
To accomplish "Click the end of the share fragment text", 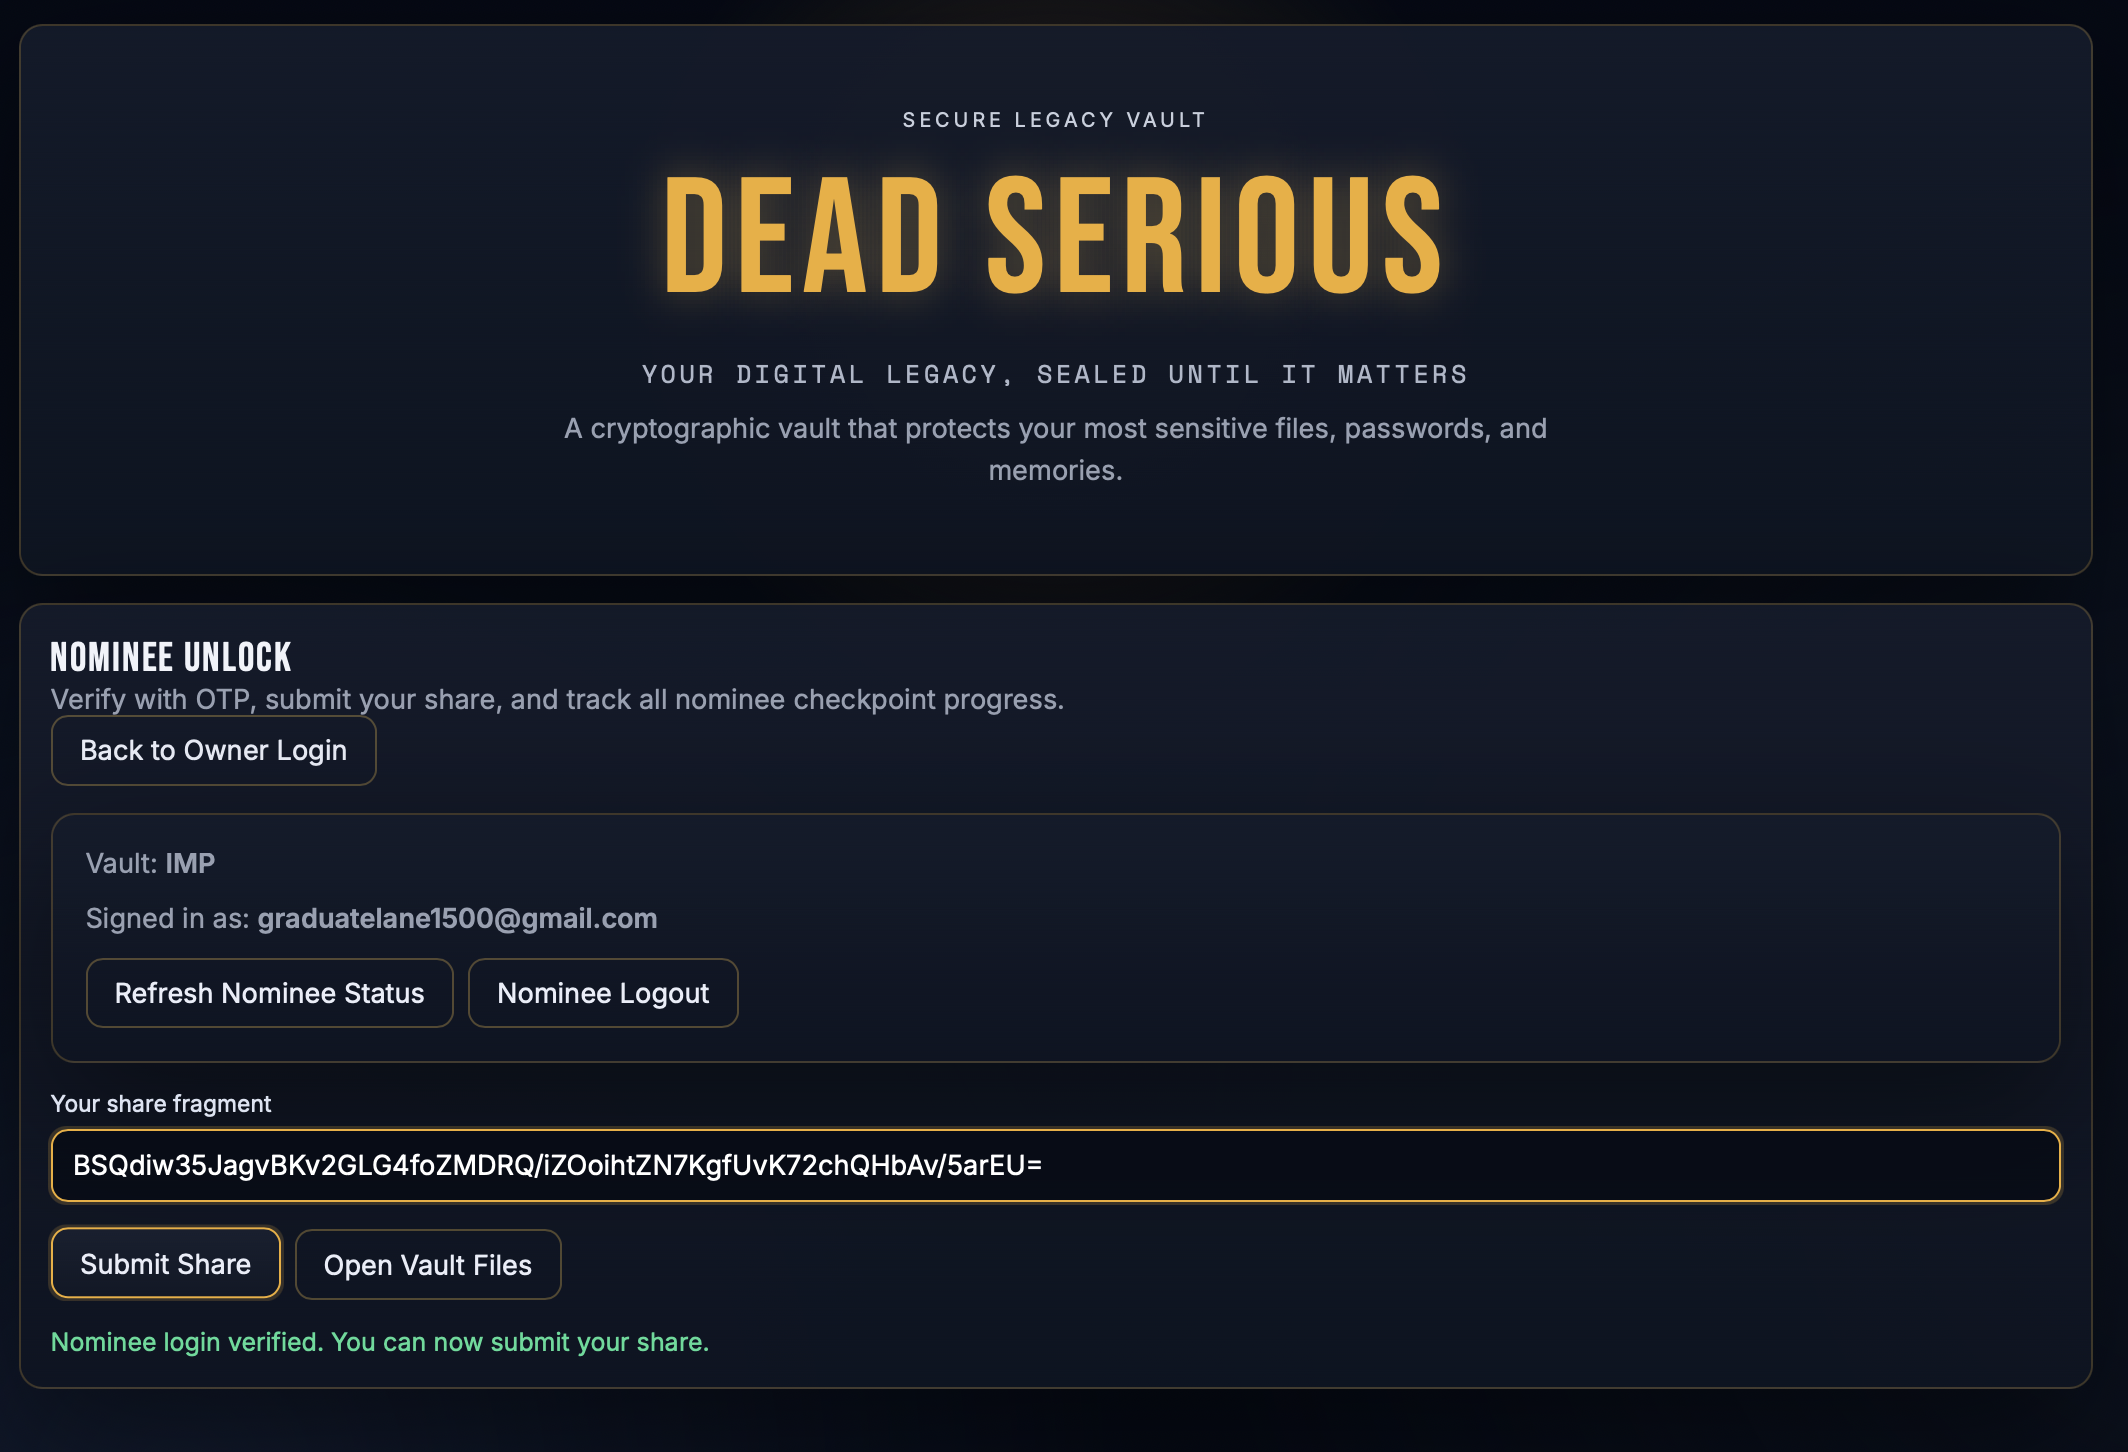I will pos(1042,1166).
